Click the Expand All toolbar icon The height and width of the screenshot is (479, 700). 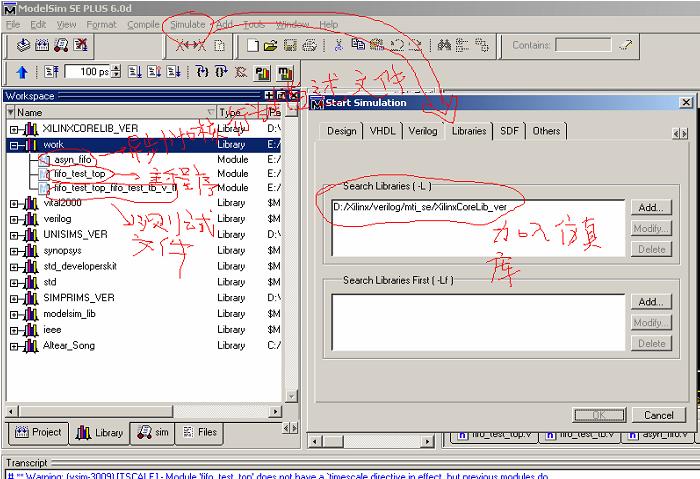(482, 45)
